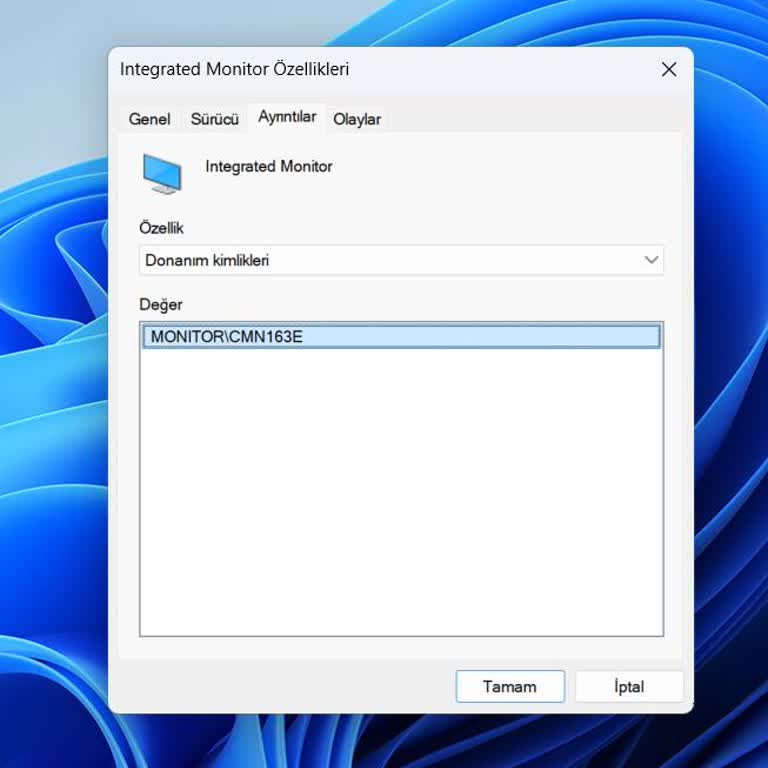Confirm with the Tamam button

point(510,687)
